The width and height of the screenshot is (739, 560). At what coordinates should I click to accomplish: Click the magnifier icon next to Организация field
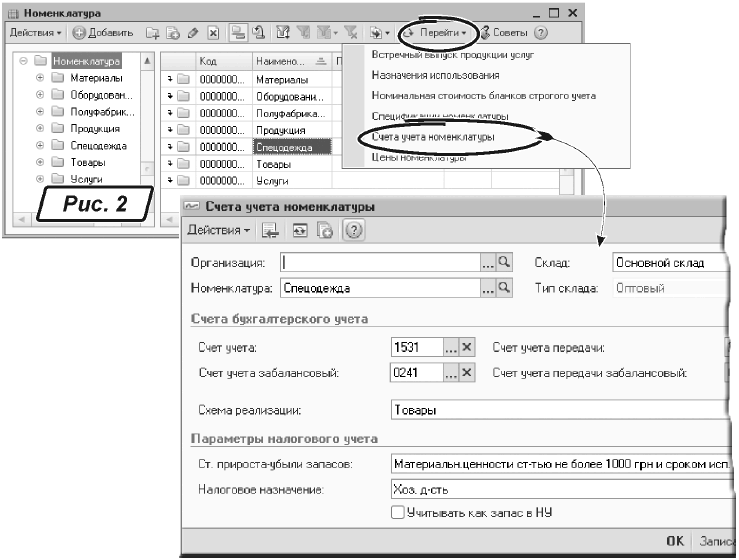pos(504,263)
